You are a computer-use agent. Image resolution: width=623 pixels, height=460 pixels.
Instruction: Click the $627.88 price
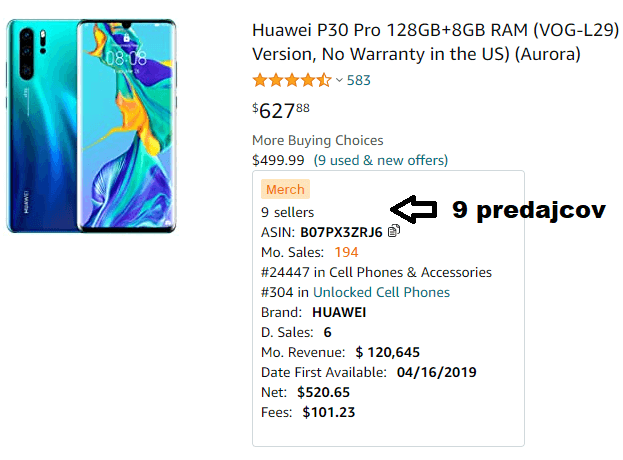(x=281, y=110)
